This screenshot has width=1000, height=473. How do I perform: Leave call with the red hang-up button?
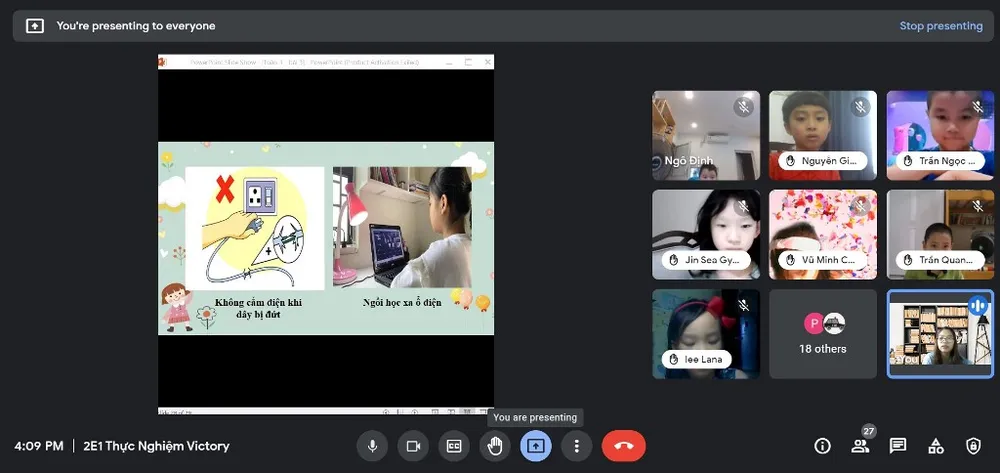(x=623, y=446)
